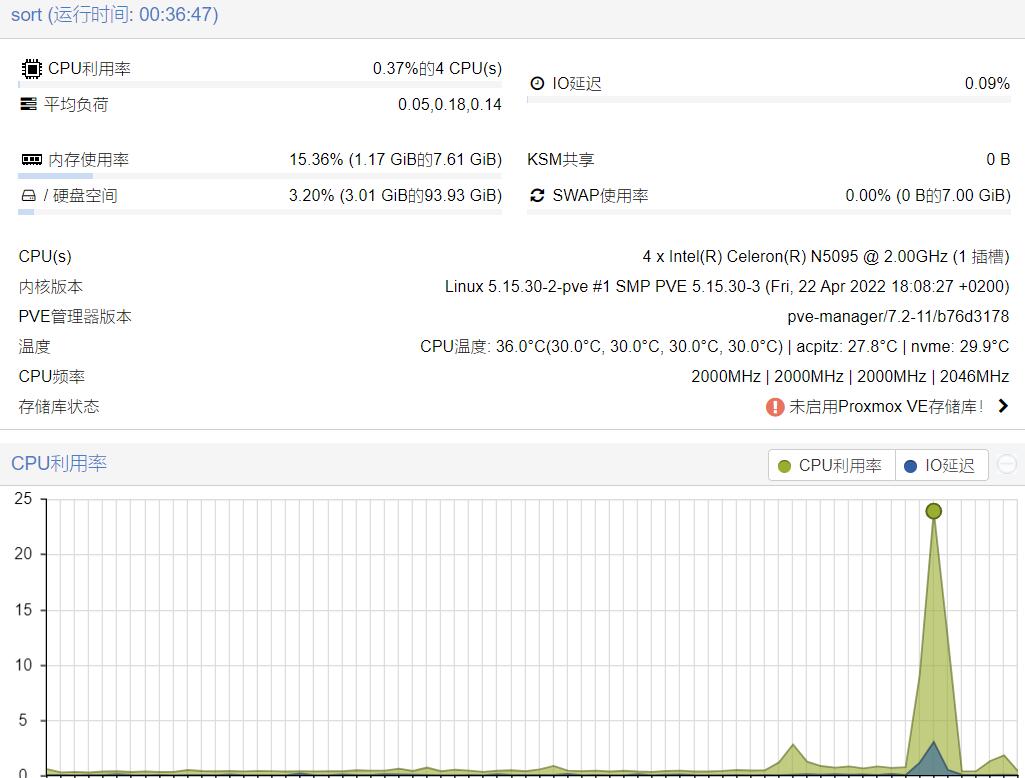Click the 25 tick on chart y-axis

coord(23,499)
